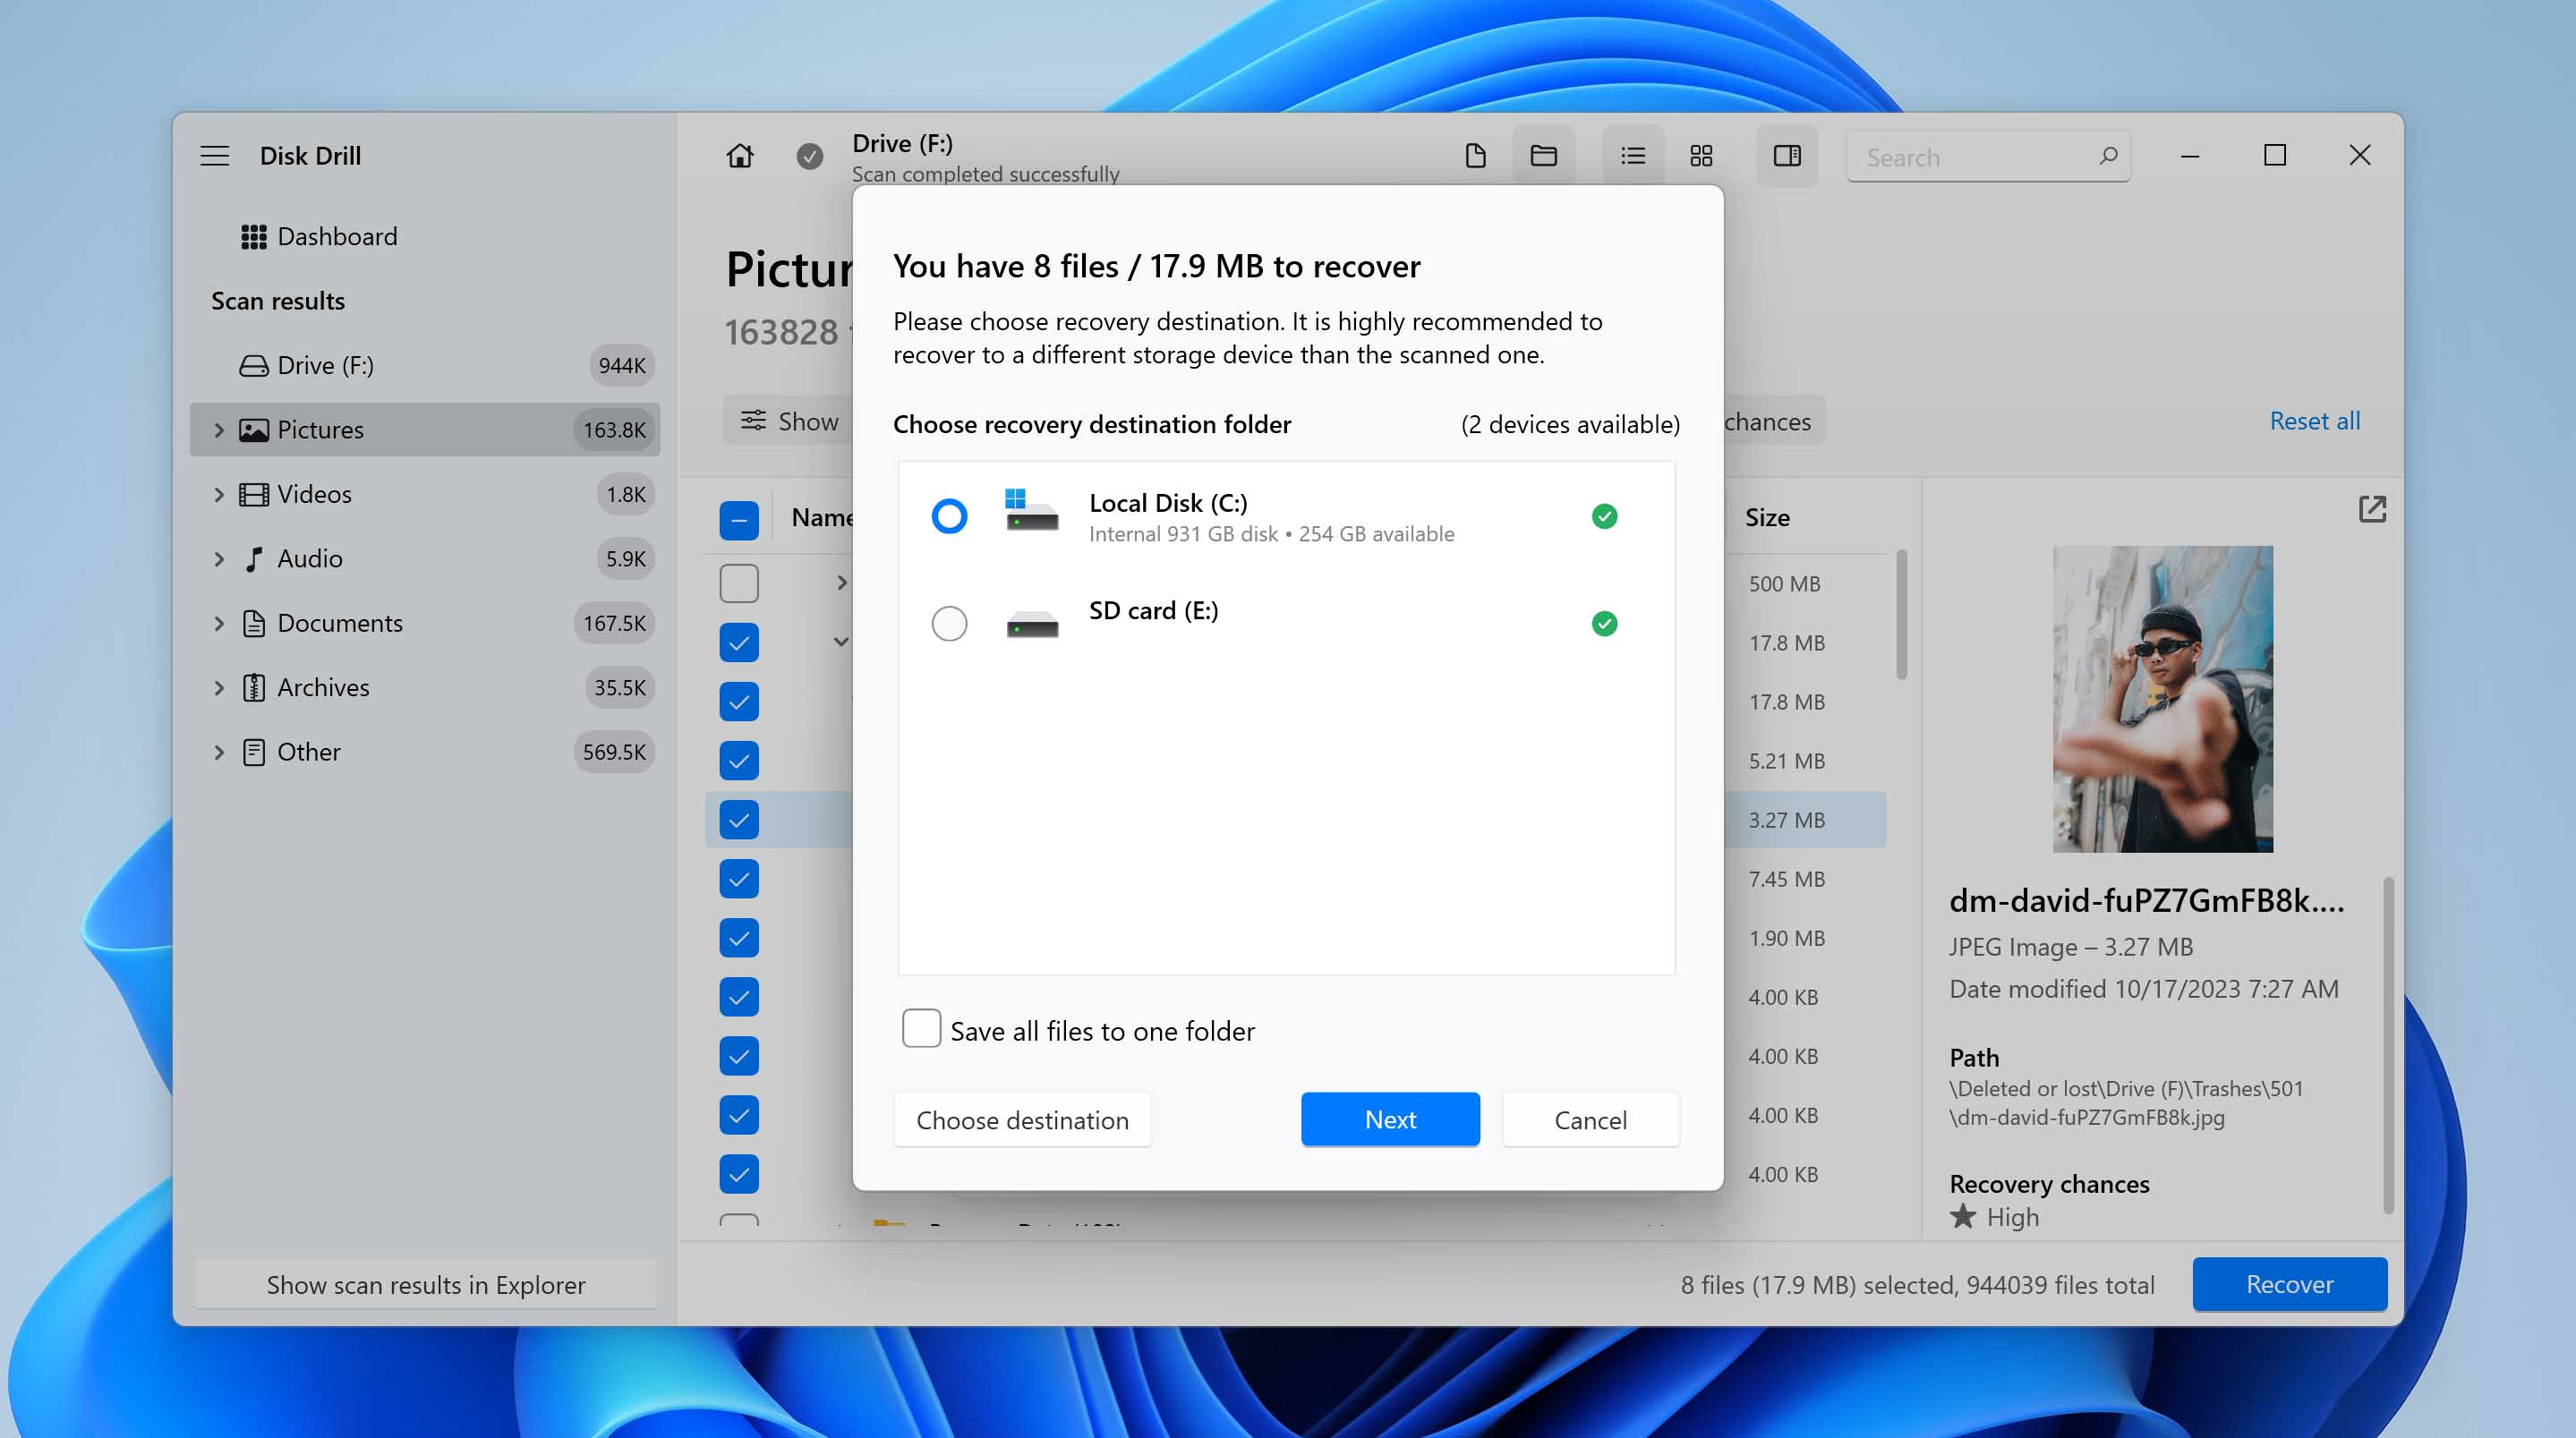Click the Show filter button
Screen dimensions: 2576x1438
pyautogui.click(x=789, y=421)
